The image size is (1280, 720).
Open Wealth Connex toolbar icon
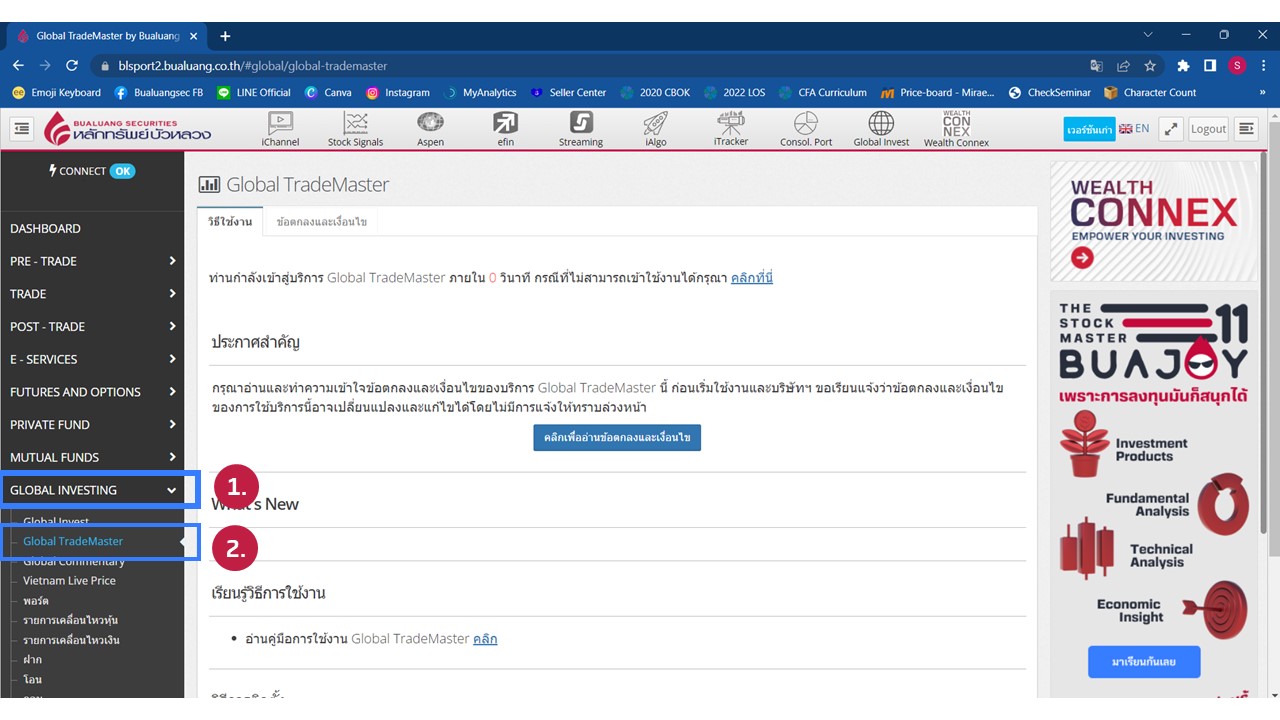(x=956, y=129)
